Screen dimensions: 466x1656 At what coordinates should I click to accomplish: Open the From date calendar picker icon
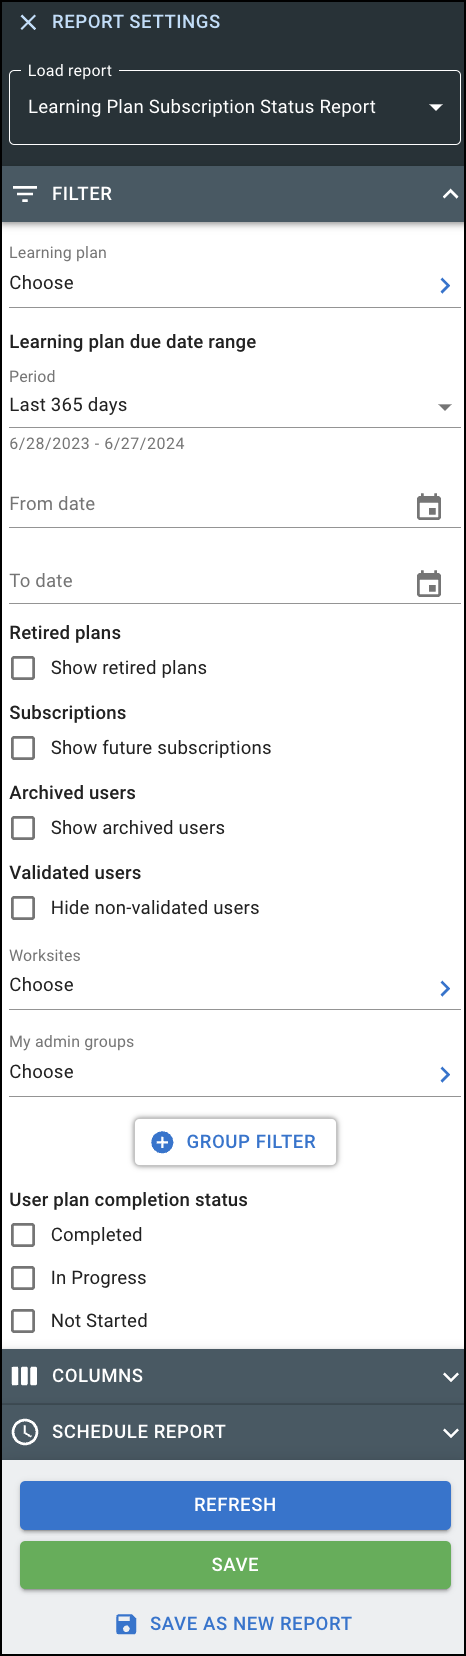[x=429, y=507]
